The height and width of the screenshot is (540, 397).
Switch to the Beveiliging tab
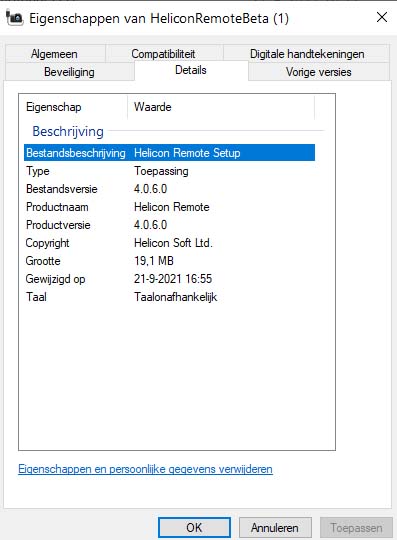69,72
